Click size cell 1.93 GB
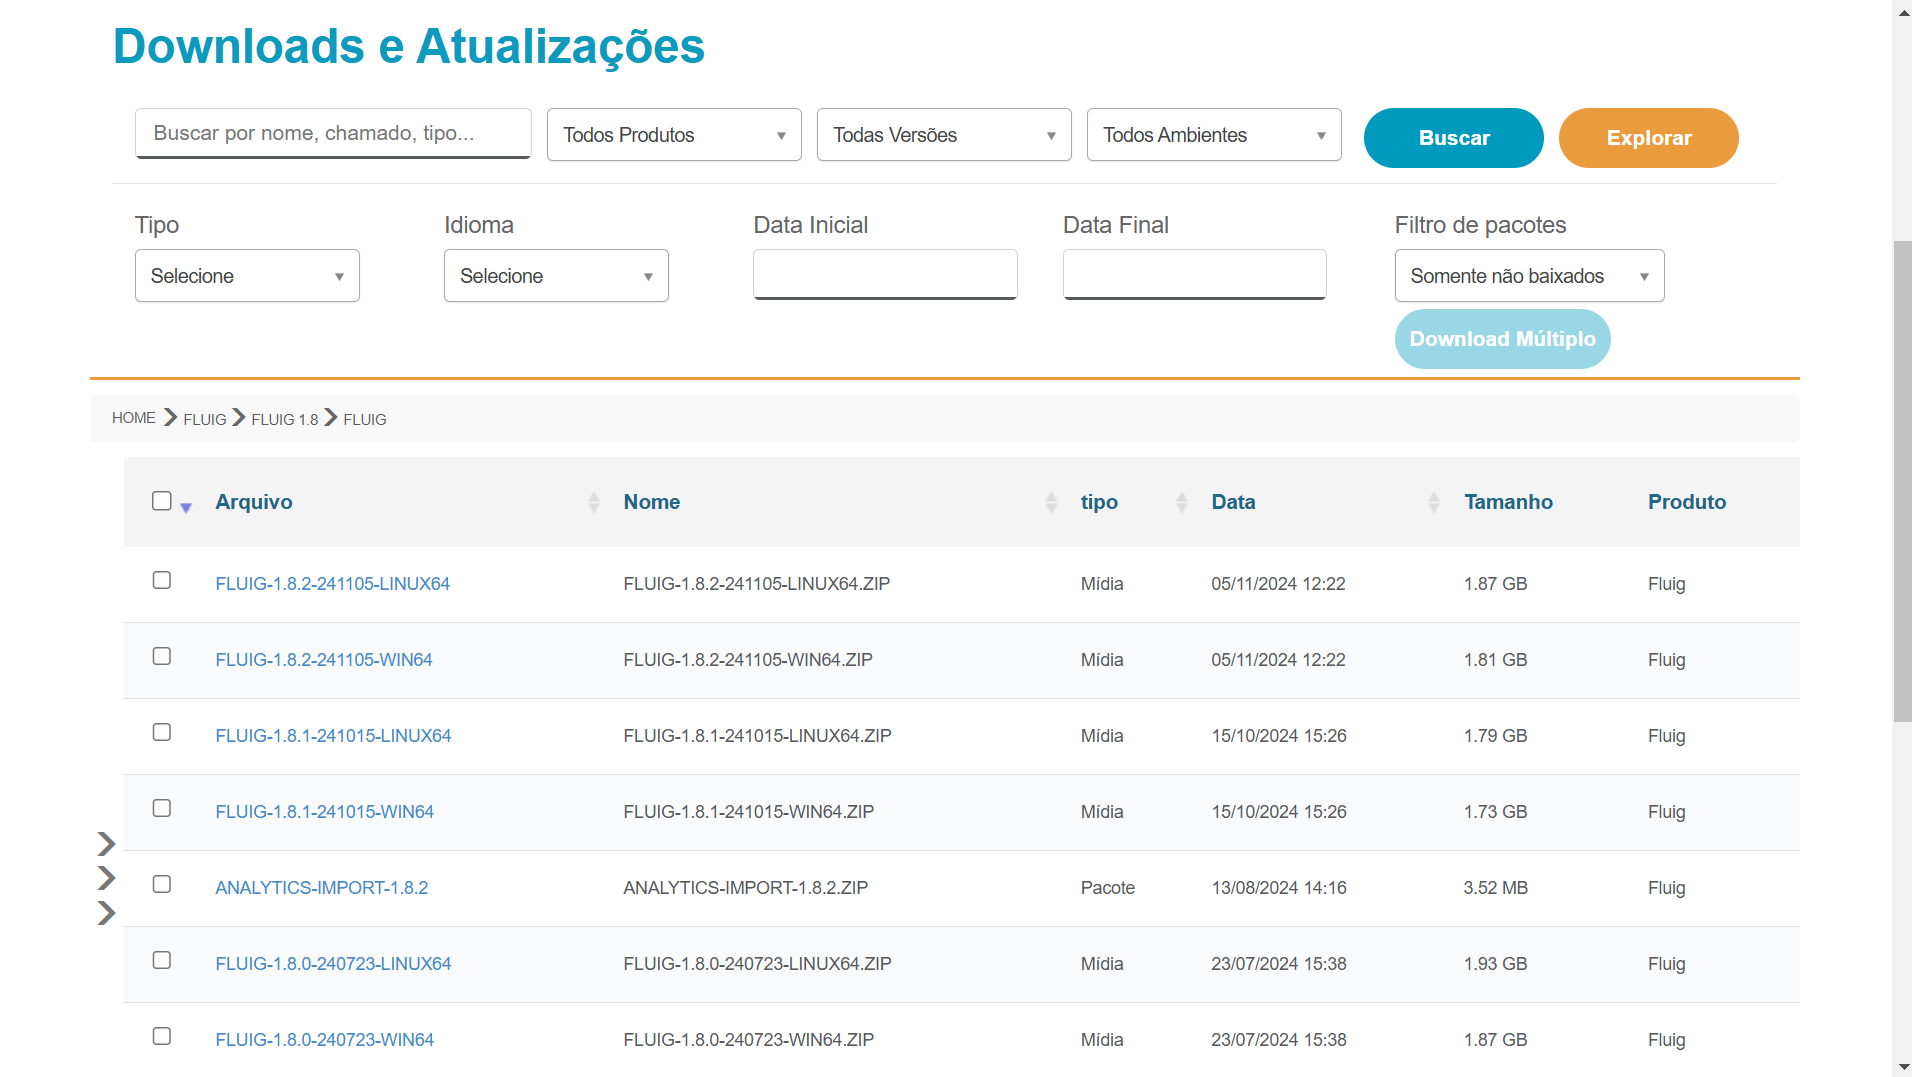This screenshot has width=1912, height=1077. [x=1496, y=964]
